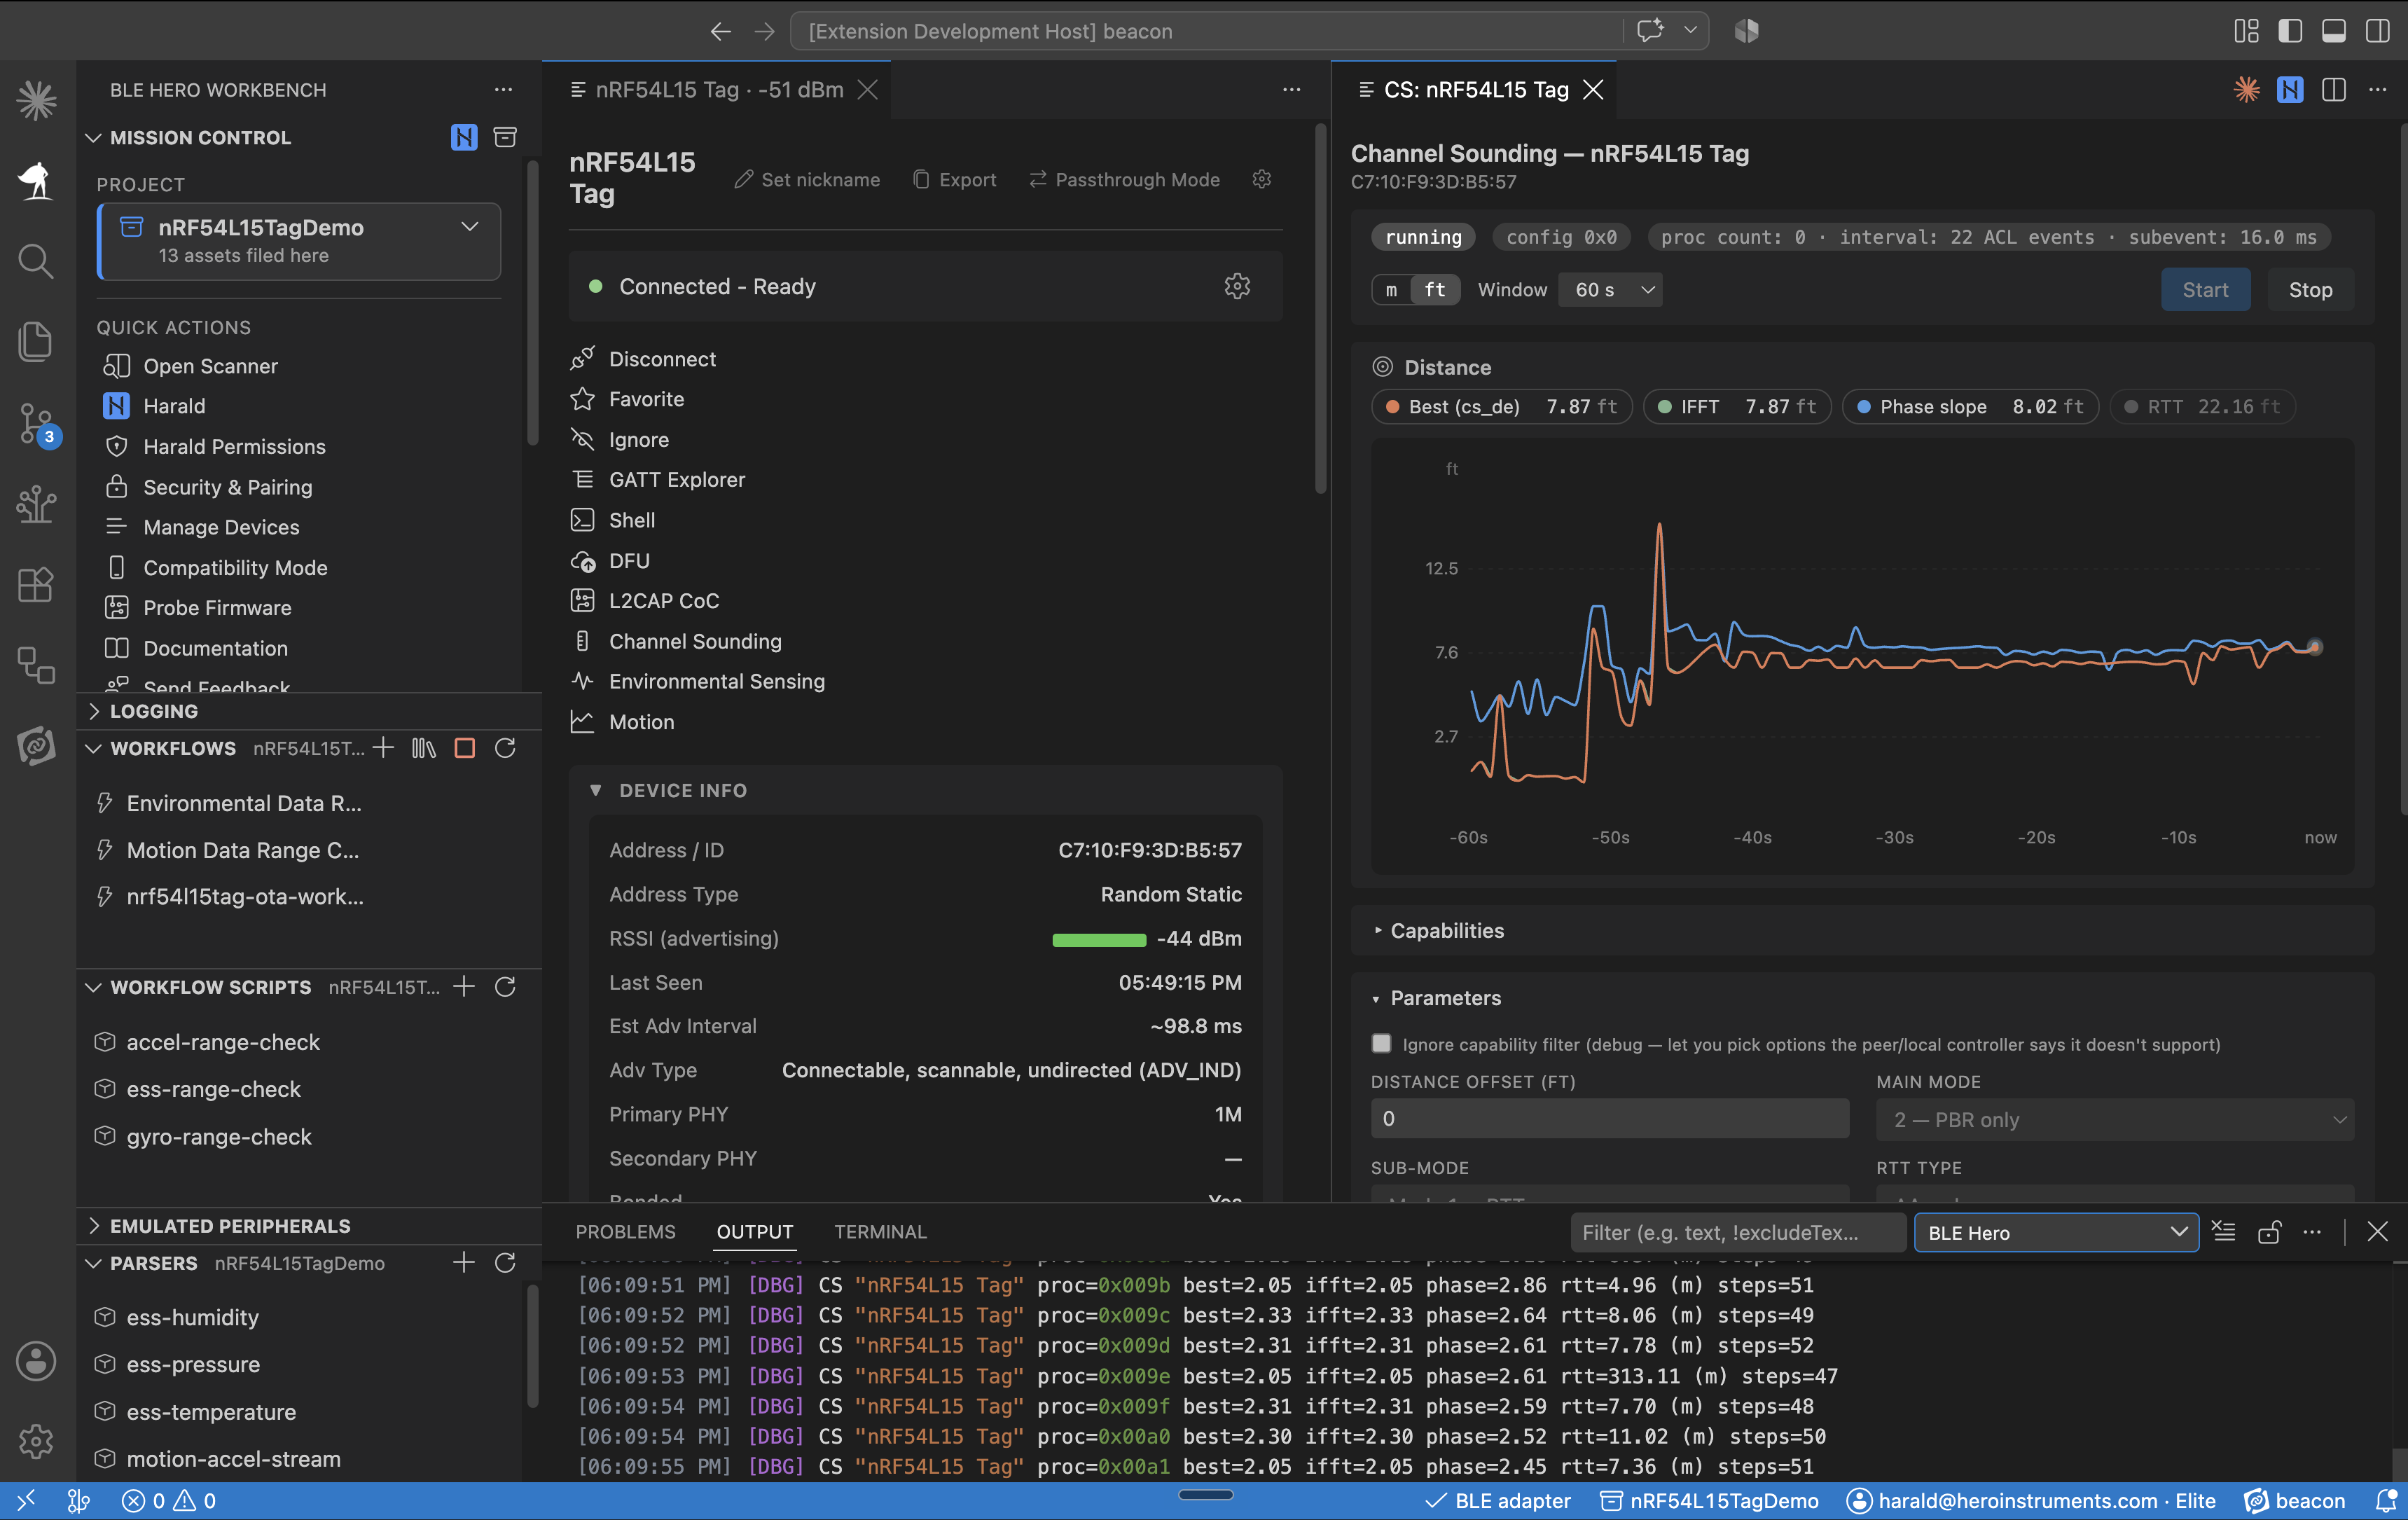This screenshot has height=1520, width=2408.
Task: Open the BLE Hero output channel dropdown
Action: coord(2056,1232)
